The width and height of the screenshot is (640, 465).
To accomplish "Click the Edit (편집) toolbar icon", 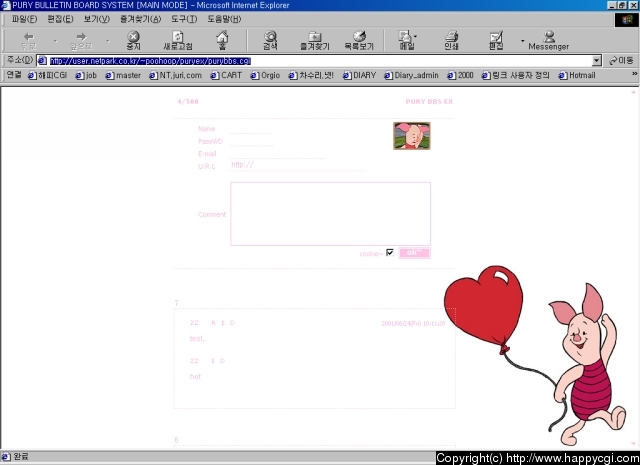I will pyautogui.click(x=496, y=40).
